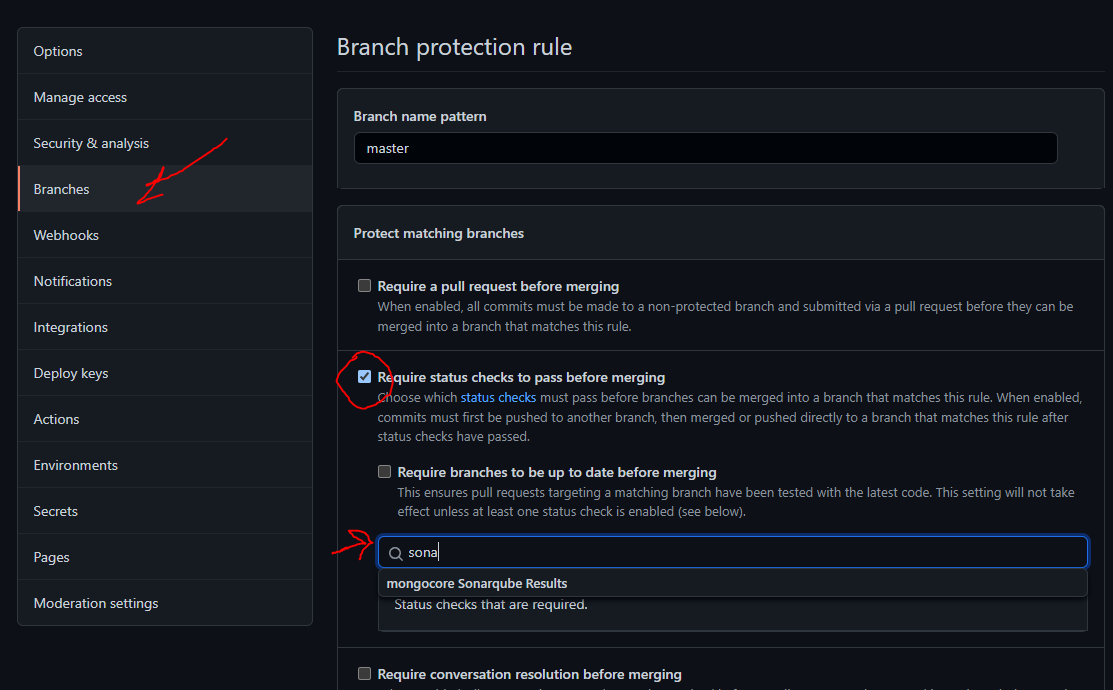Select Branches in the sidebar
Viewport: 1113px width, 690px height.
coord(61,189)
